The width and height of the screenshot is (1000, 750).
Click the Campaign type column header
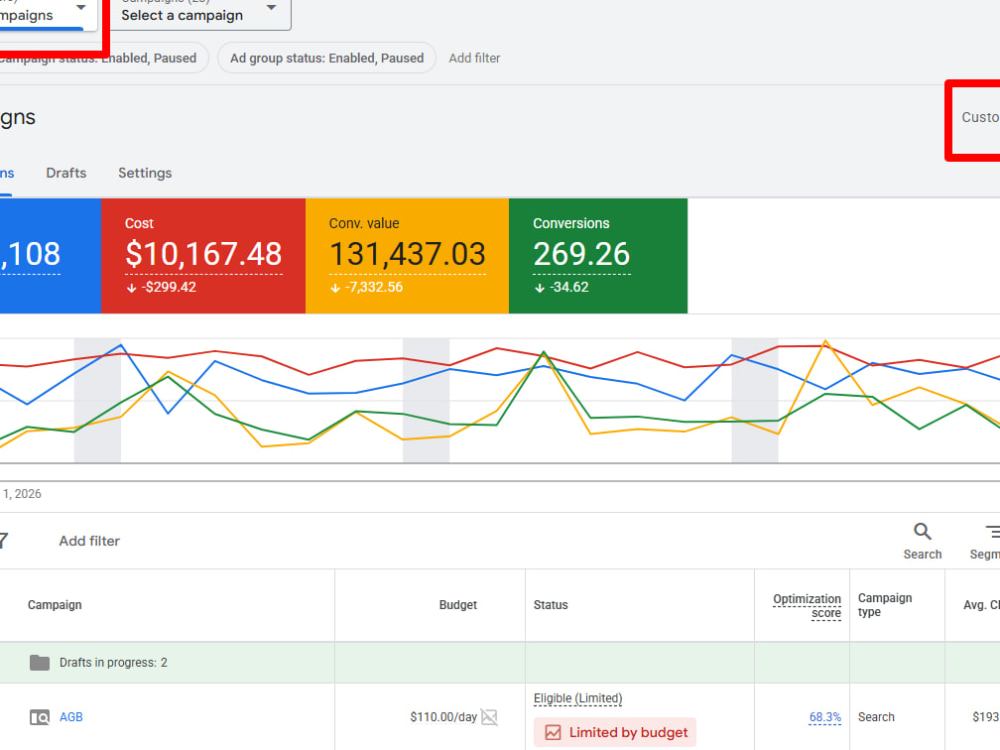tap(885, 605)
